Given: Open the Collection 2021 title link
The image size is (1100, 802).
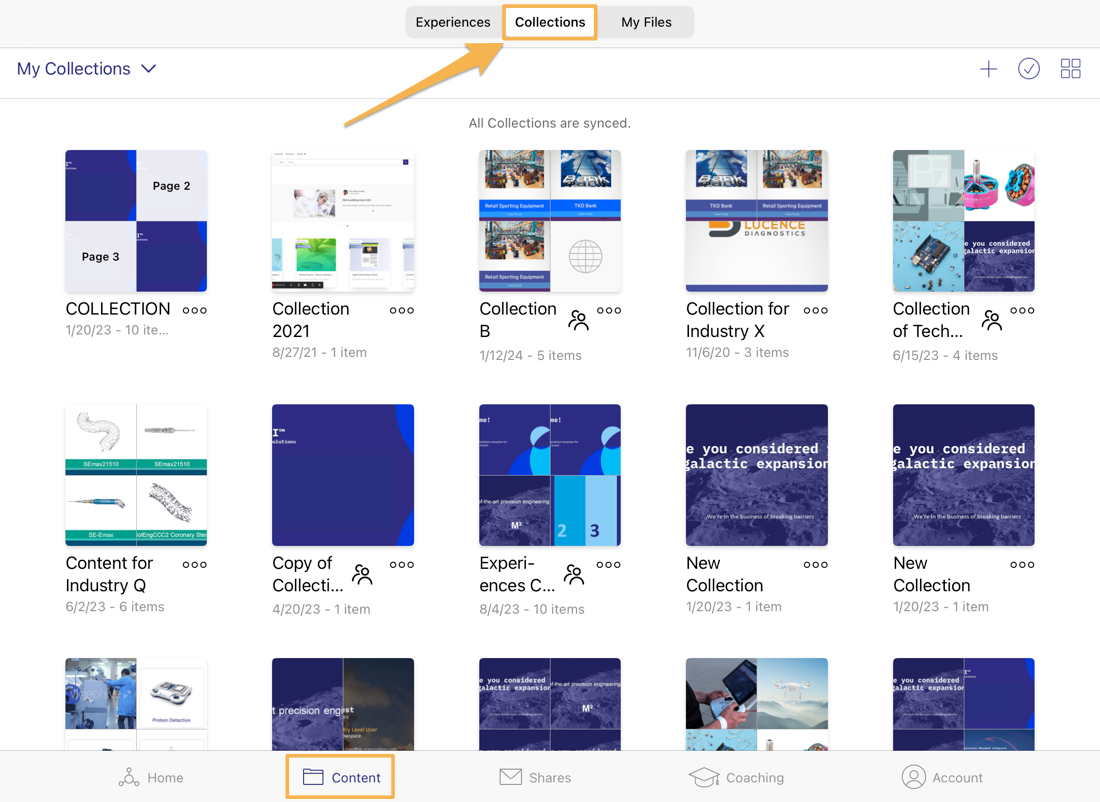Looking at the screenshot, I should (311, 320).
